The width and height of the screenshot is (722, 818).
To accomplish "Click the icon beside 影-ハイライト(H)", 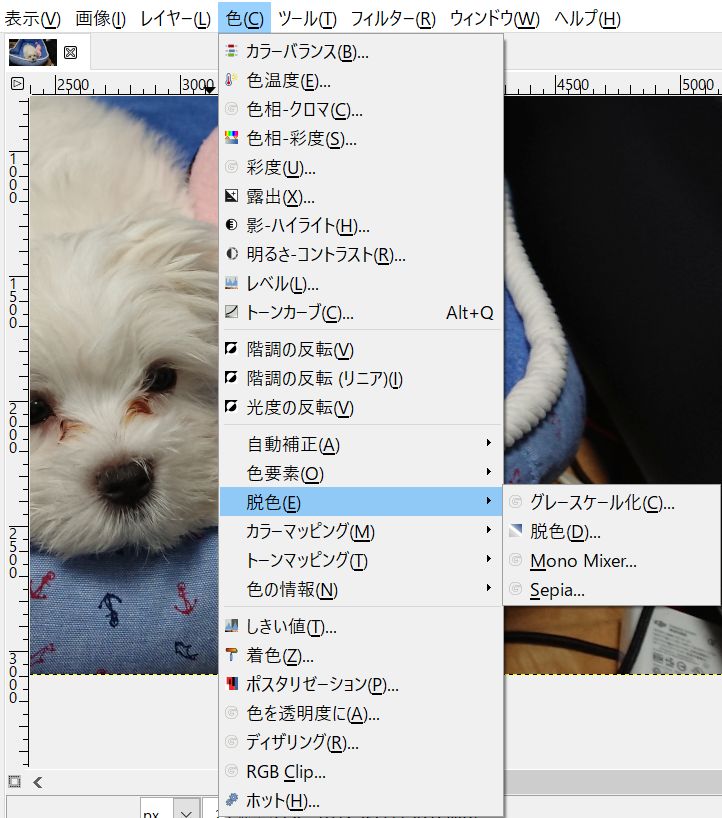I will (x=231, y=225).
